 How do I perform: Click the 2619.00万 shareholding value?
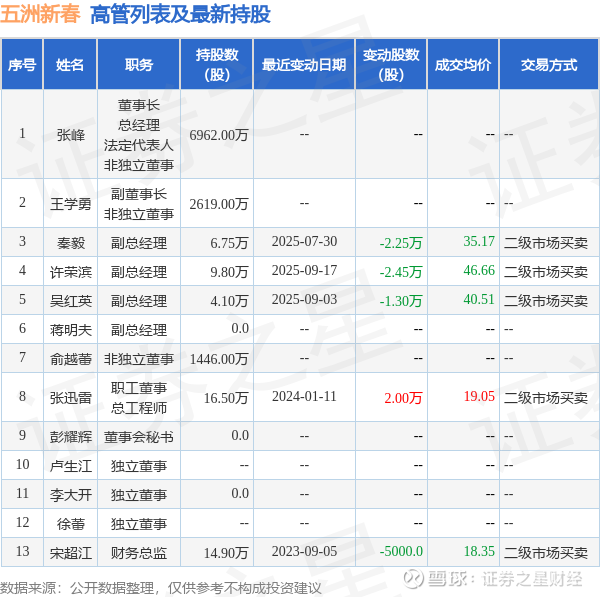[219, 204]
